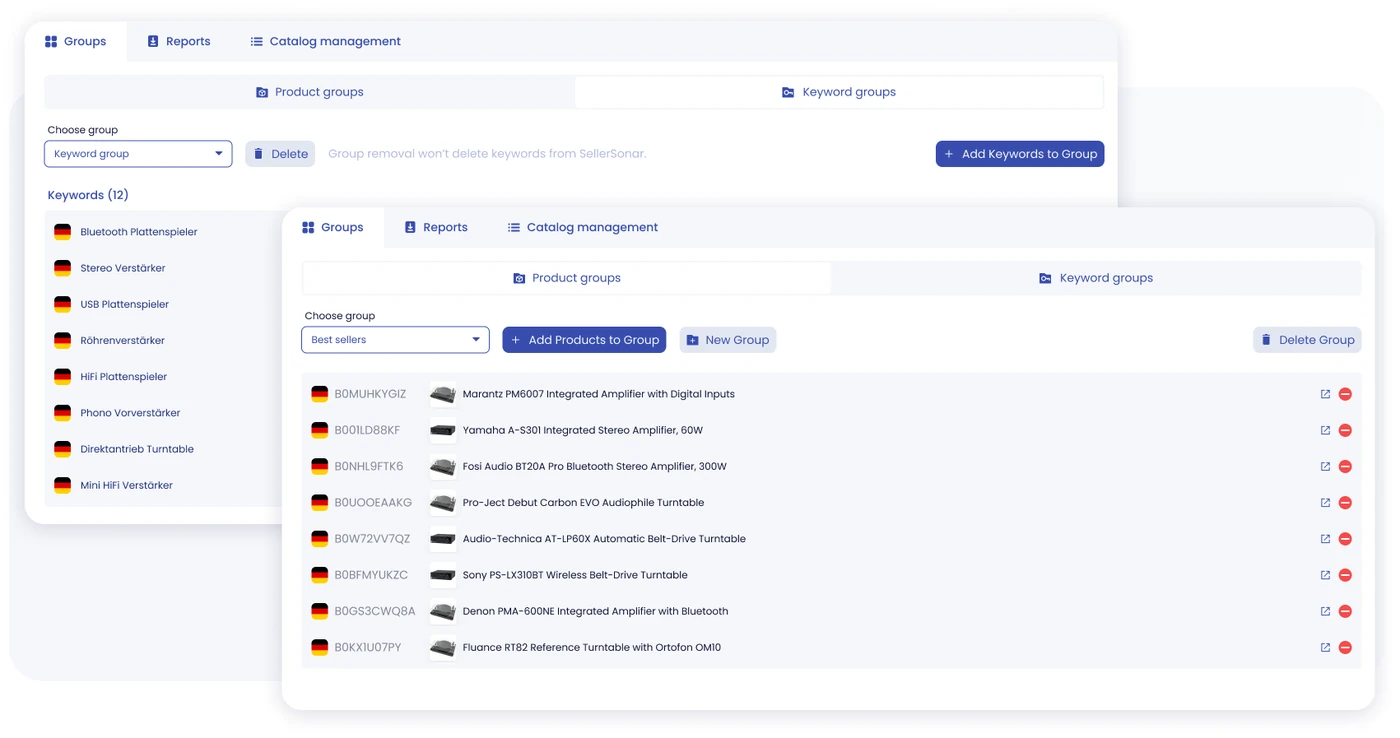Open Catalog management tab in back window
Image resolution: width=1400 pixels, height=738 pixels.
[x=325, y=41]
